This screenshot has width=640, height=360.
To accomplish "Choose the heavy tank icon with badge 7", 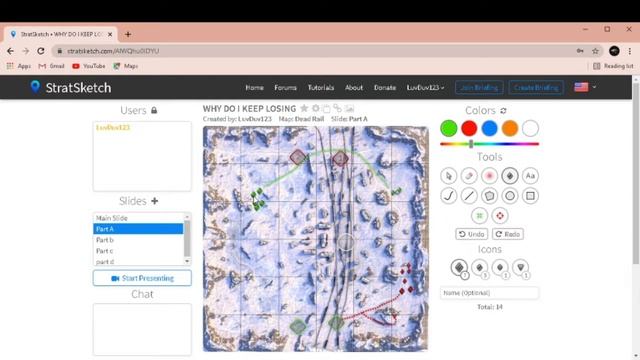I will click(x=459, y=268).
